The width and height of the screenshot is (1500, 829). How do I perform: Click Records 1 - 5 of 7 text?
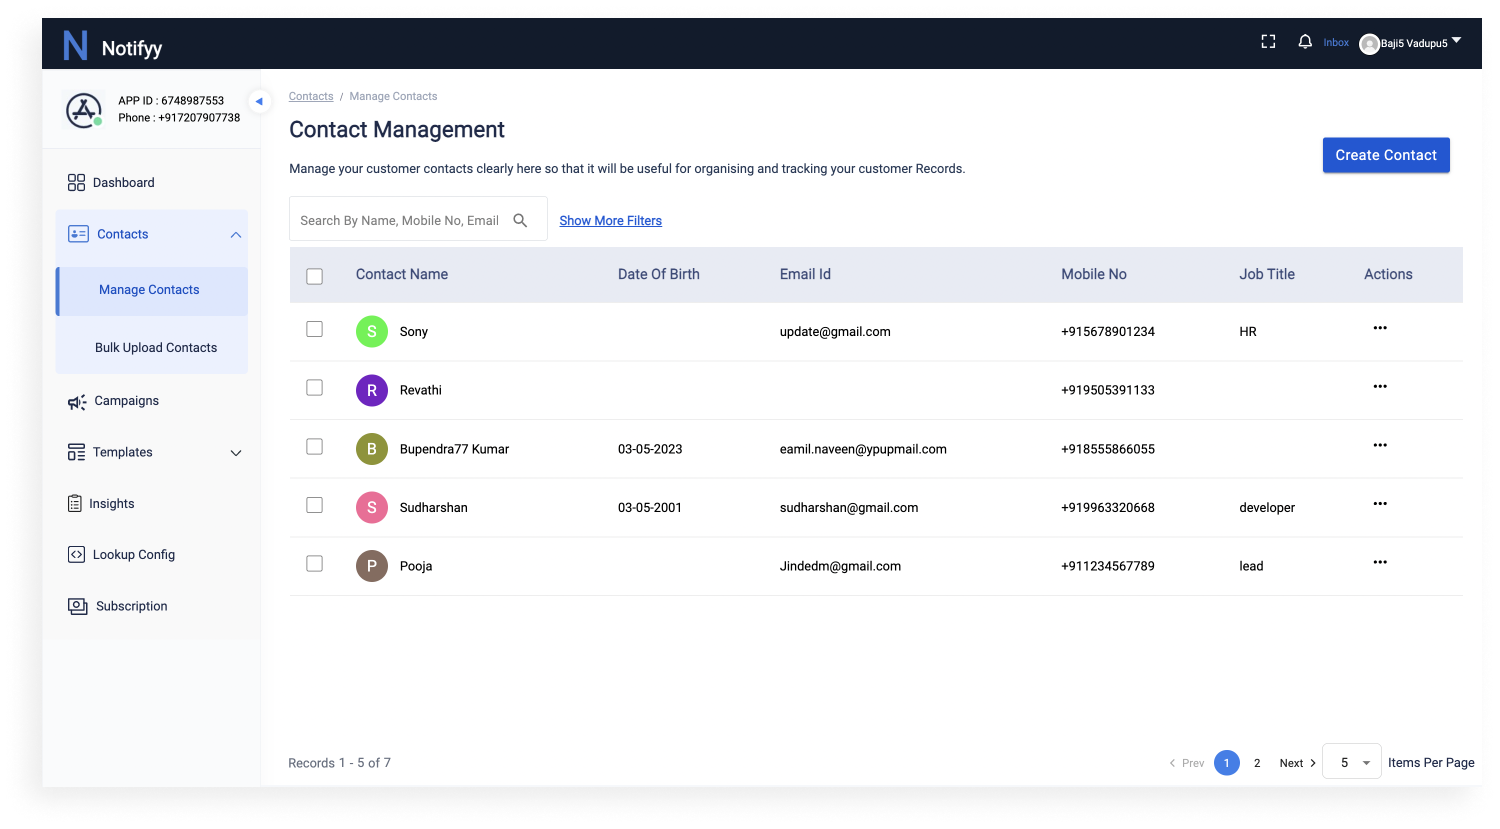click(340, 763)
